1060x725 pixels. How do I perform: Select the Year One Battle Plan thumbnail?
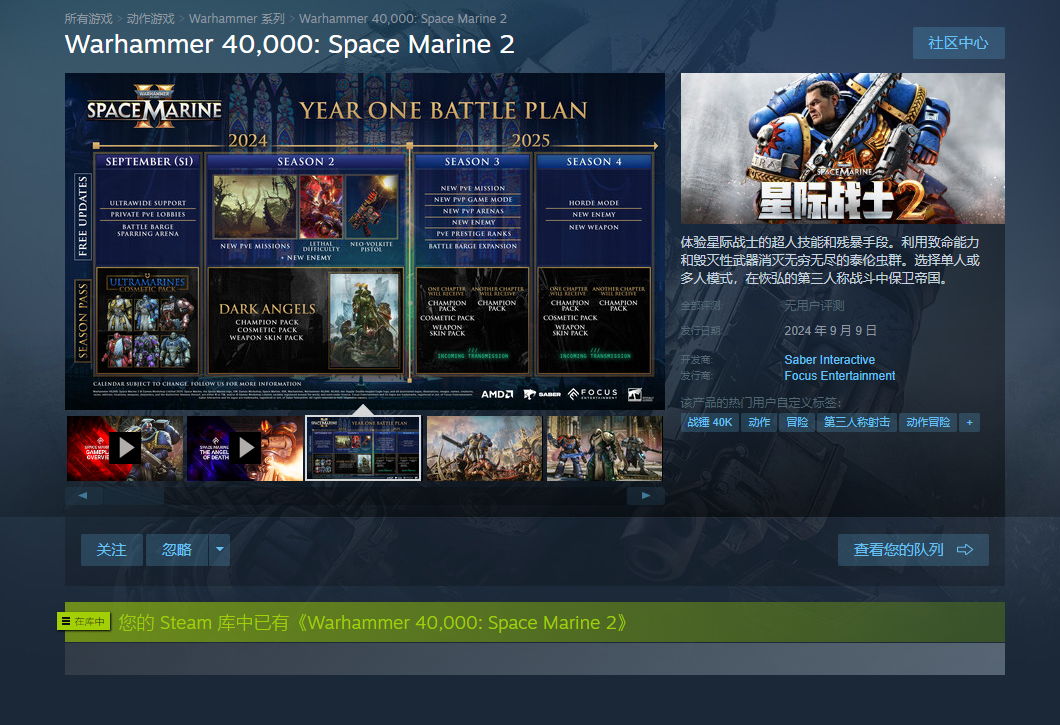pyautogui.click(x=363, y=448)
